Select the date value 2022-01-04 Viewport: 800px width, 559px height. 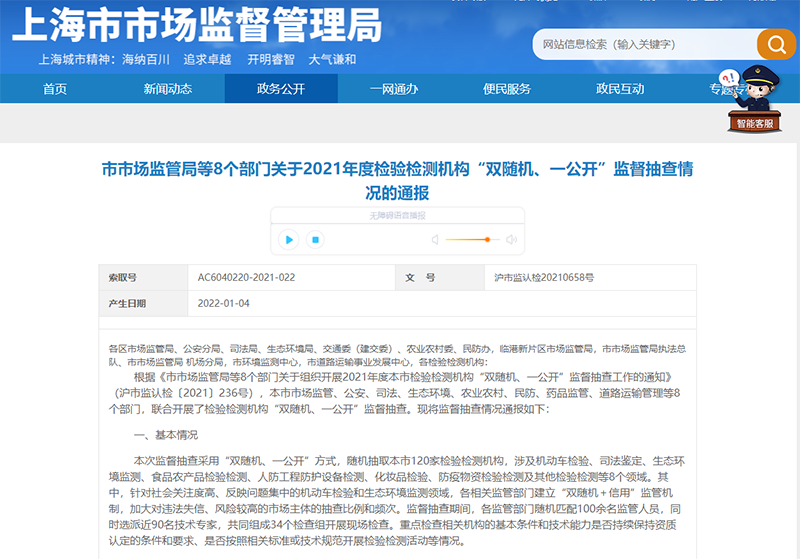tap(223, 303)
